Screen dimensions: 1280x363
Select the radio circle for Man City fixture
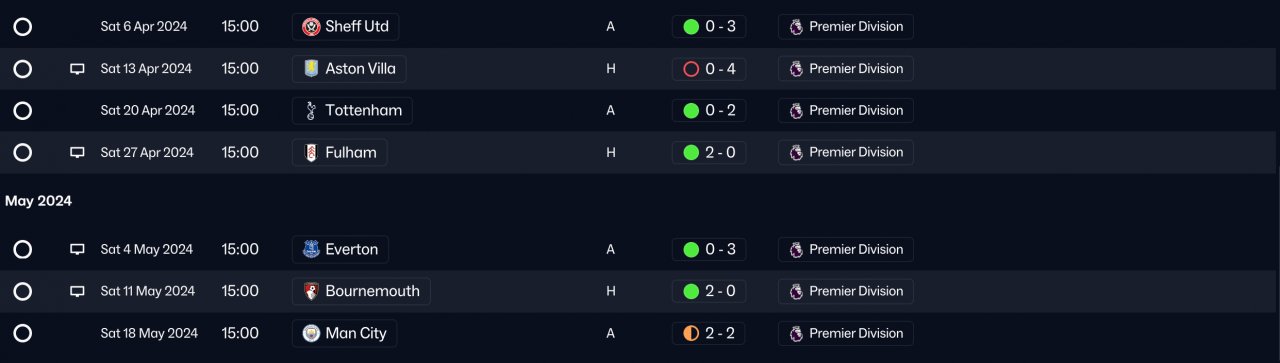click(22, 333)
